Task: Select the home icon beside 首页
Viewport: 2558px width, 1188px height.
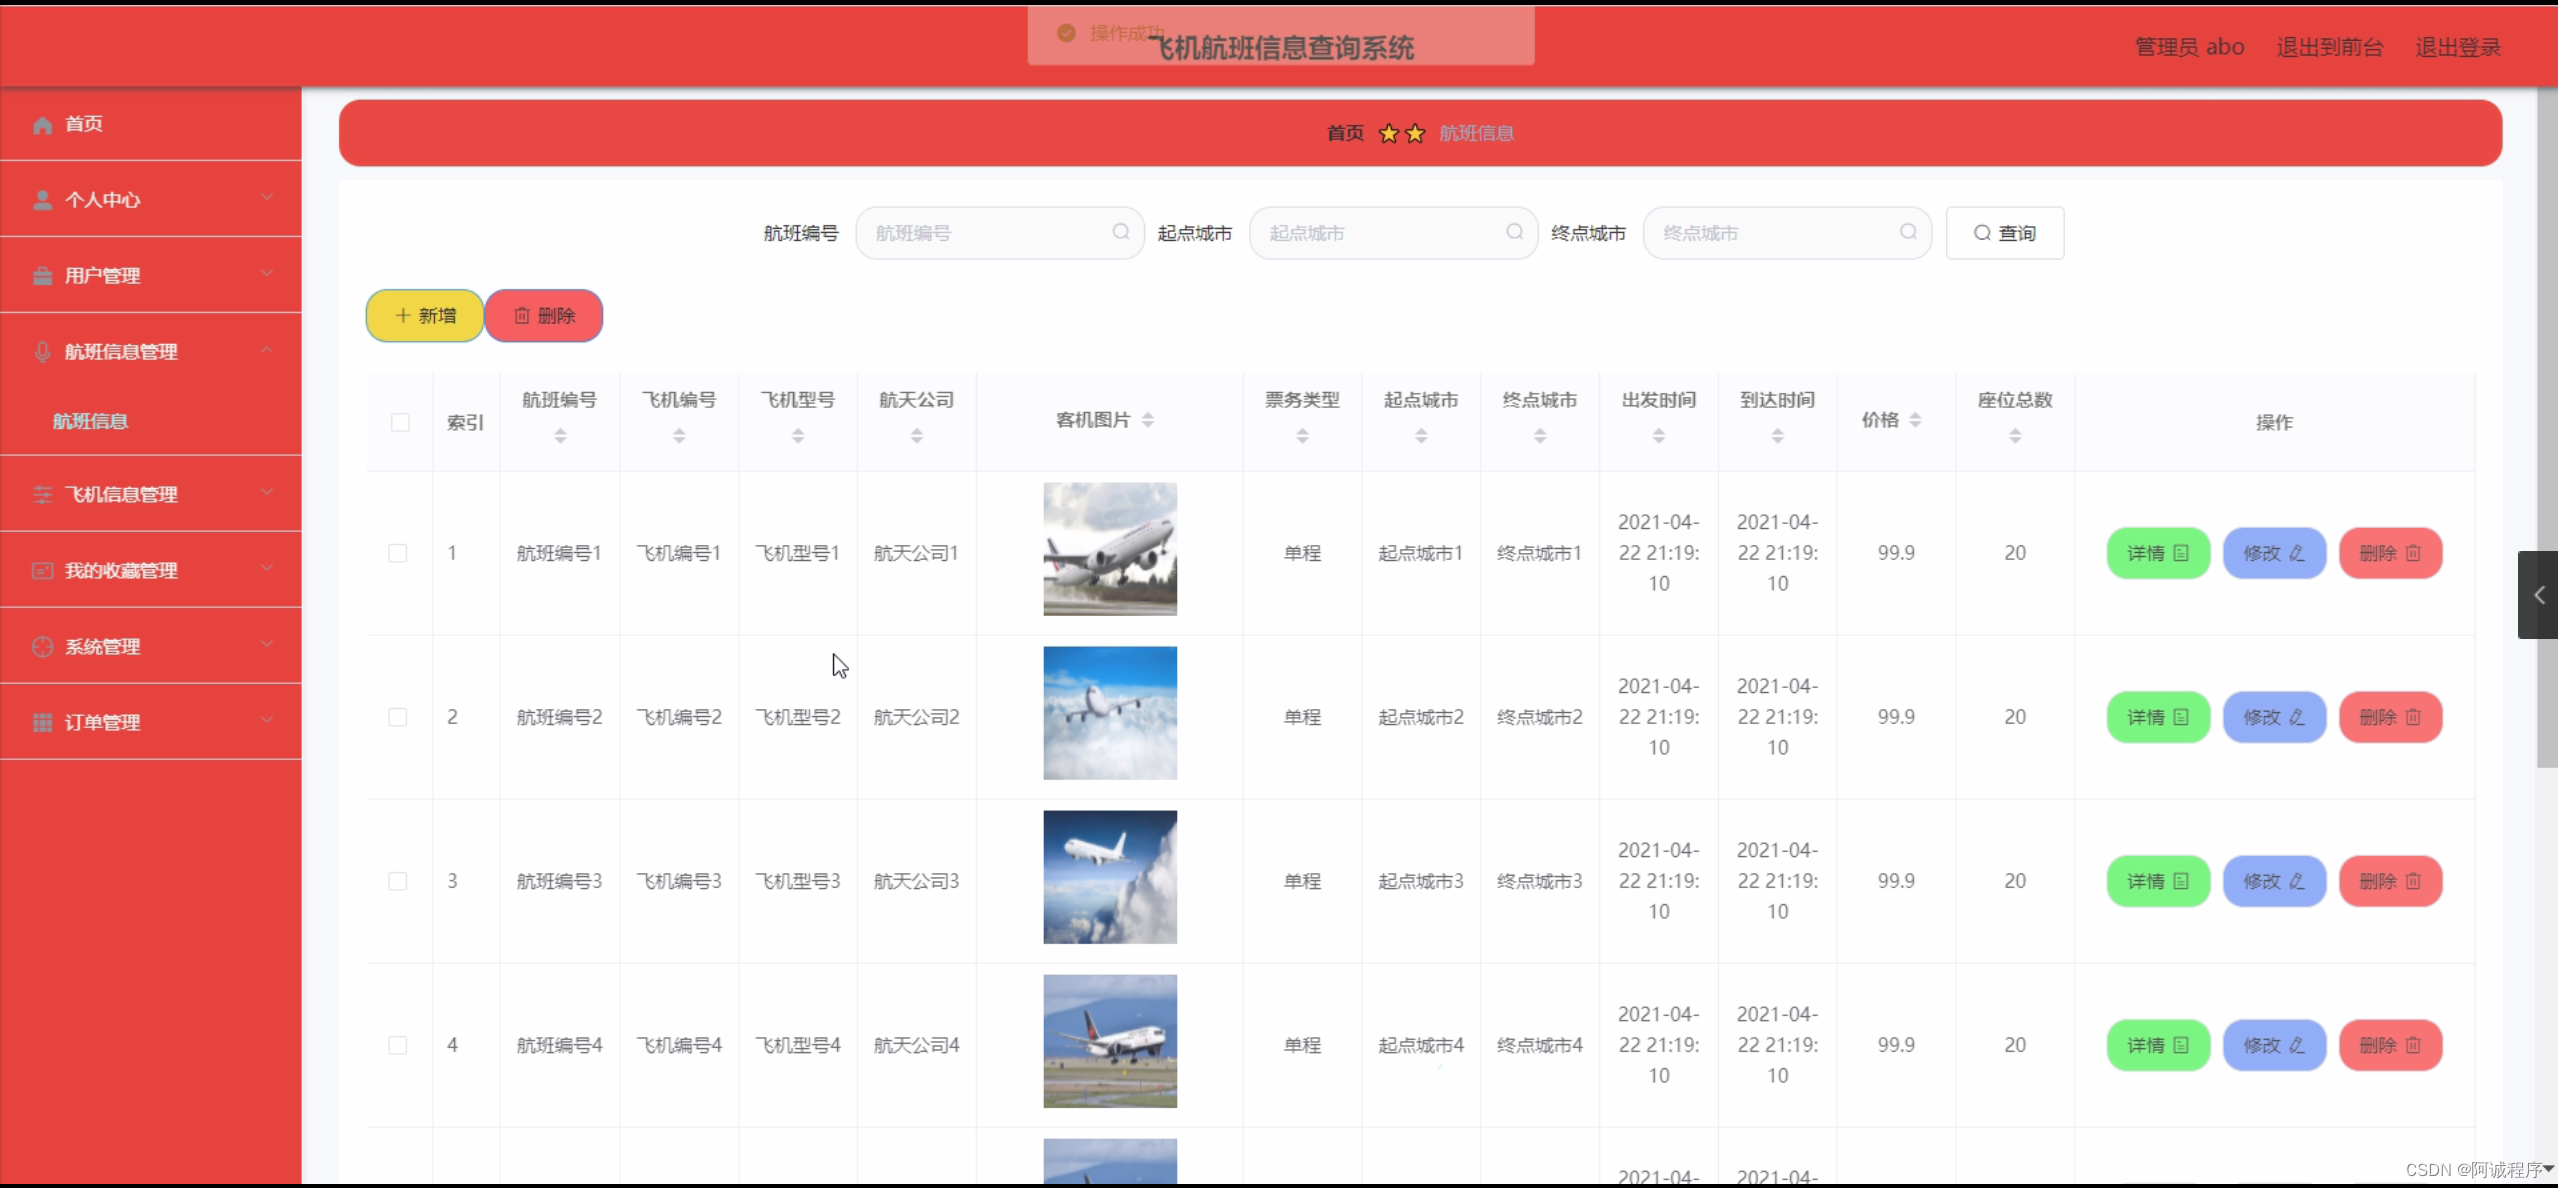Action: [42, 124]
